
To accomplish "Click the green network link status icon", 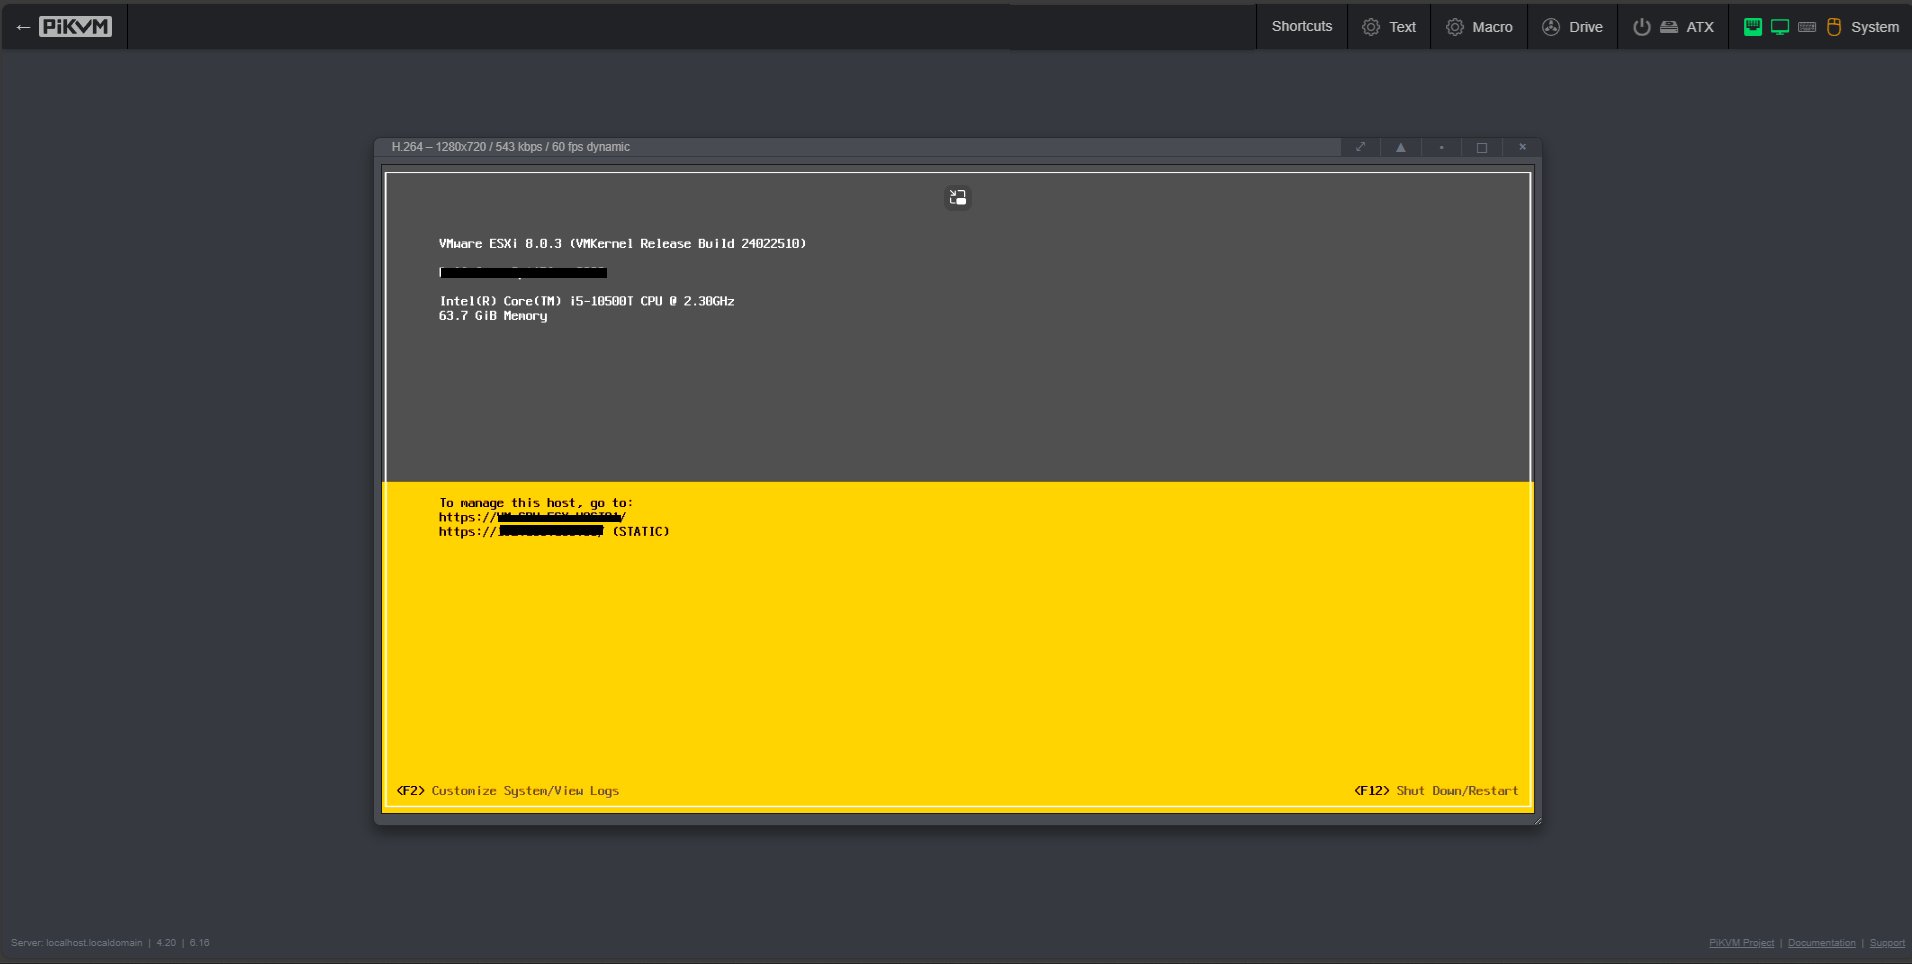I will (1753, 27).
